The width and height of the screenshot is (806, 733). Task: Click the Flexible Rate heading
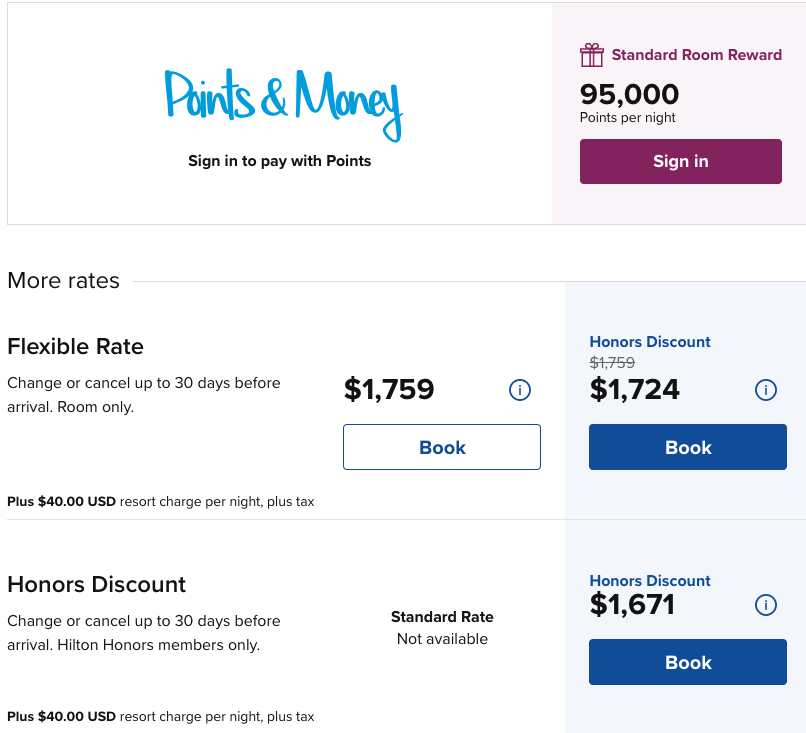click(76, 347)
